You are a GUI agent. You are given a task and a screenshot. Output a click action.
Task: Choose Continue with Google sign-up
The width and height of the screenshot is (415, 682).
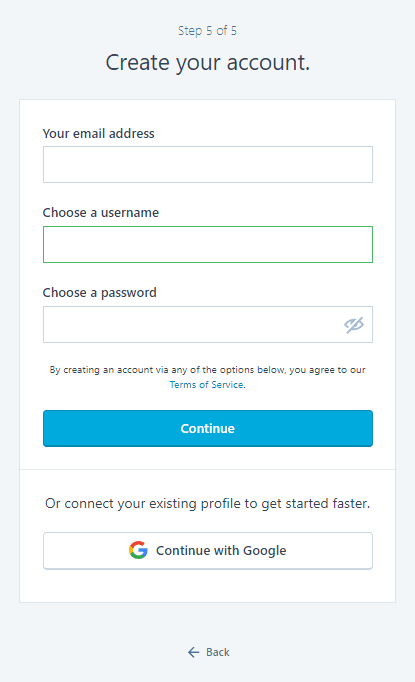click(208, 551)
